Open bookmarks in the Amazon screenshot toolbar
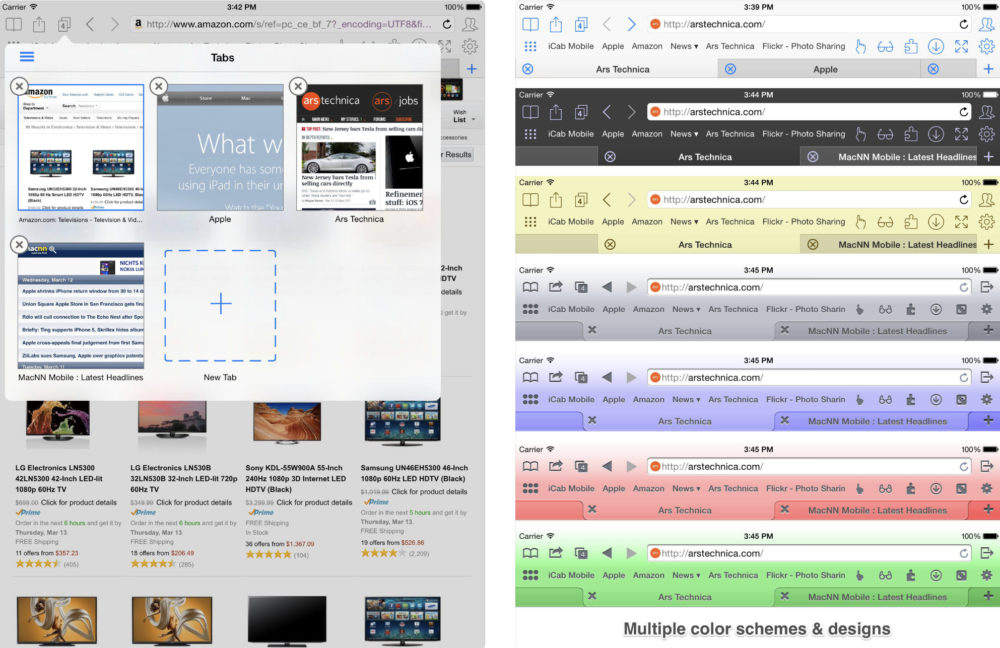This screenshot has height=648, width=1000. pyautogui.click(x=13, y=24)
